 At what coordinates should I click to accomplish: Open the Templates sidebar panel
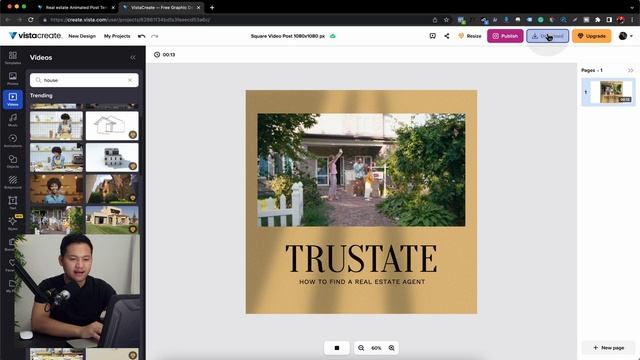pos(13,58)
